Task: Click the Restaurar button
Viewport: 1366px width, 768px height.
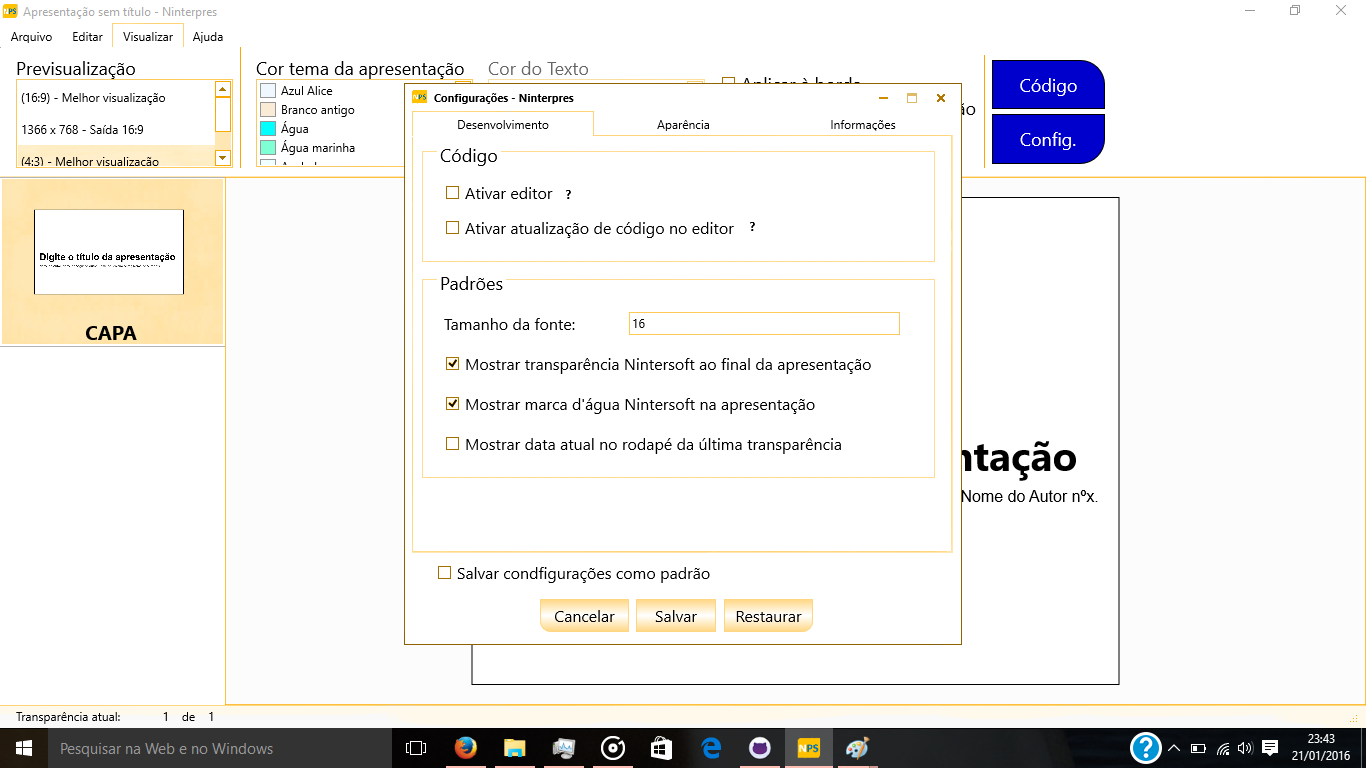Action: (768, 616)
